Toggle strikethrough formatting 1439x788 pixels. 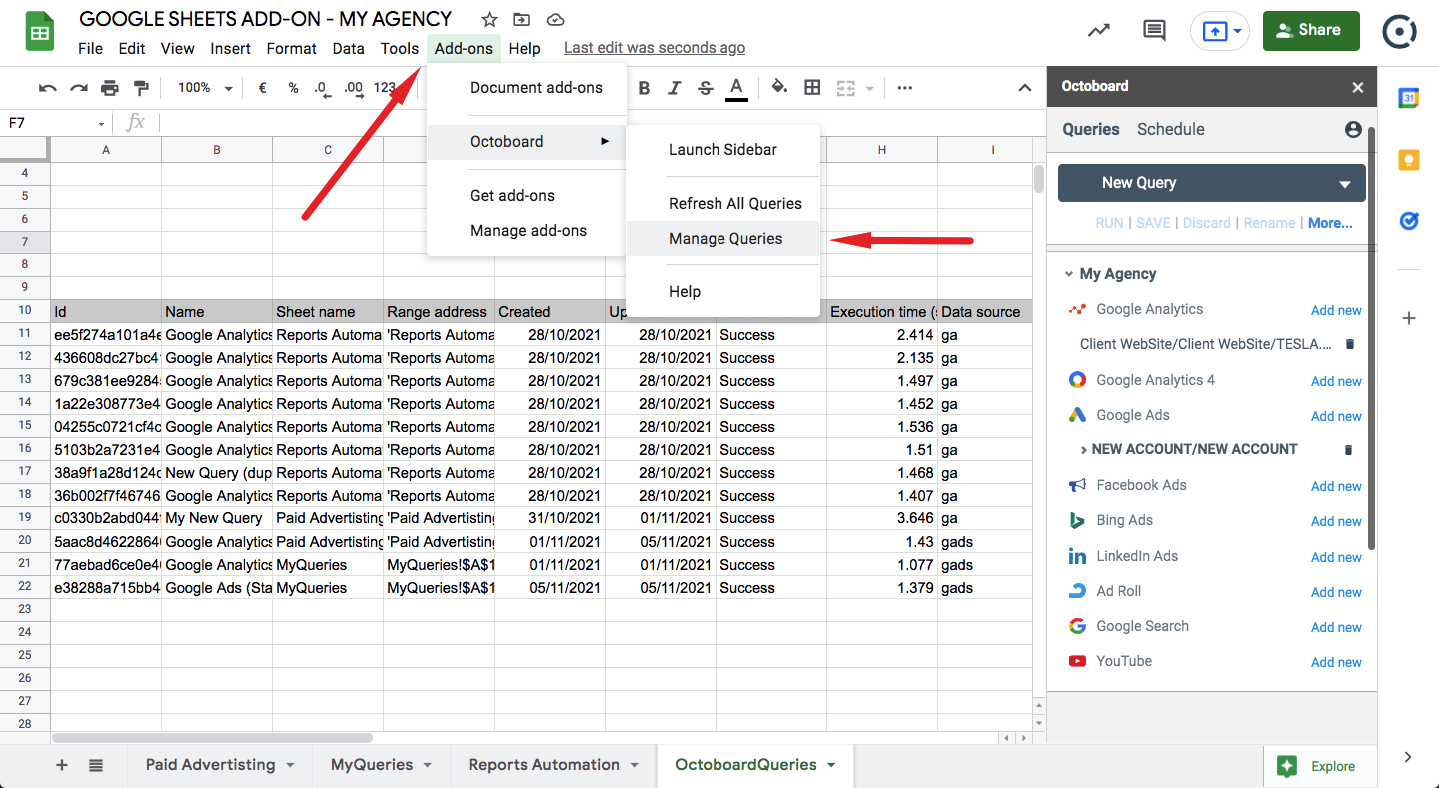[706, 88]
